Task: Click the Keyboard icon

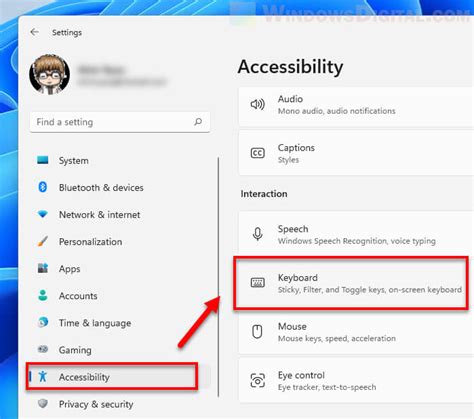Action: 258,283
